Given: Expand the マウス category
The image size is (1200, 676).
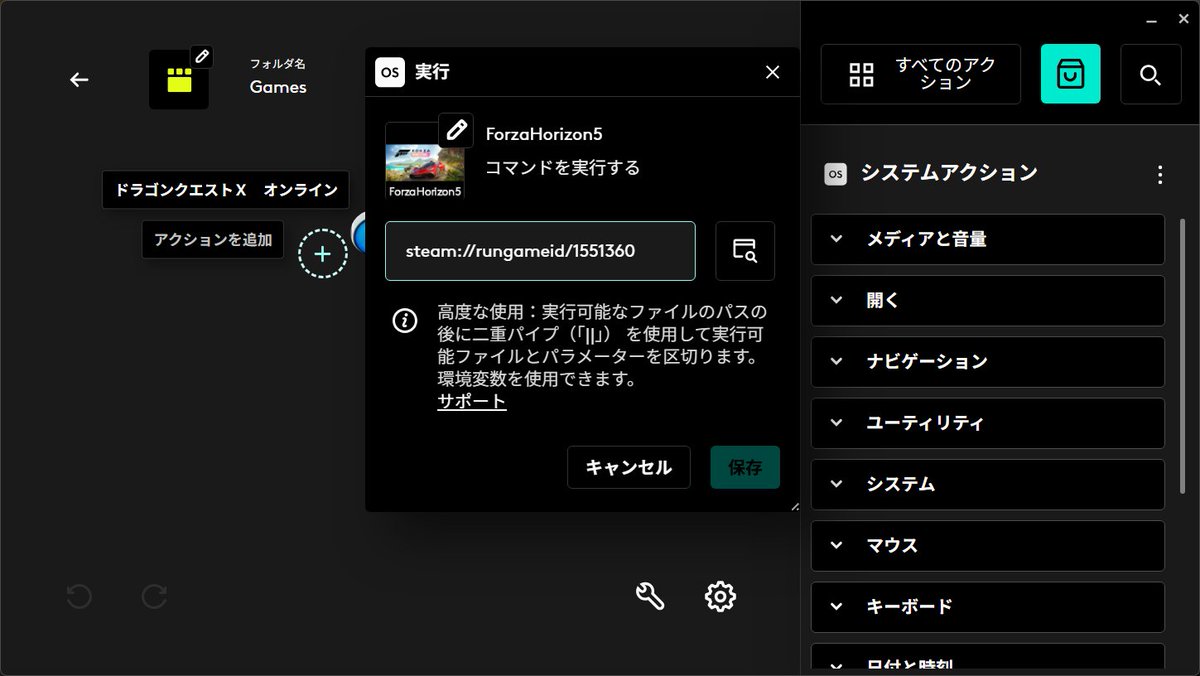Looking at the screenshot, I should pos(988,546).
